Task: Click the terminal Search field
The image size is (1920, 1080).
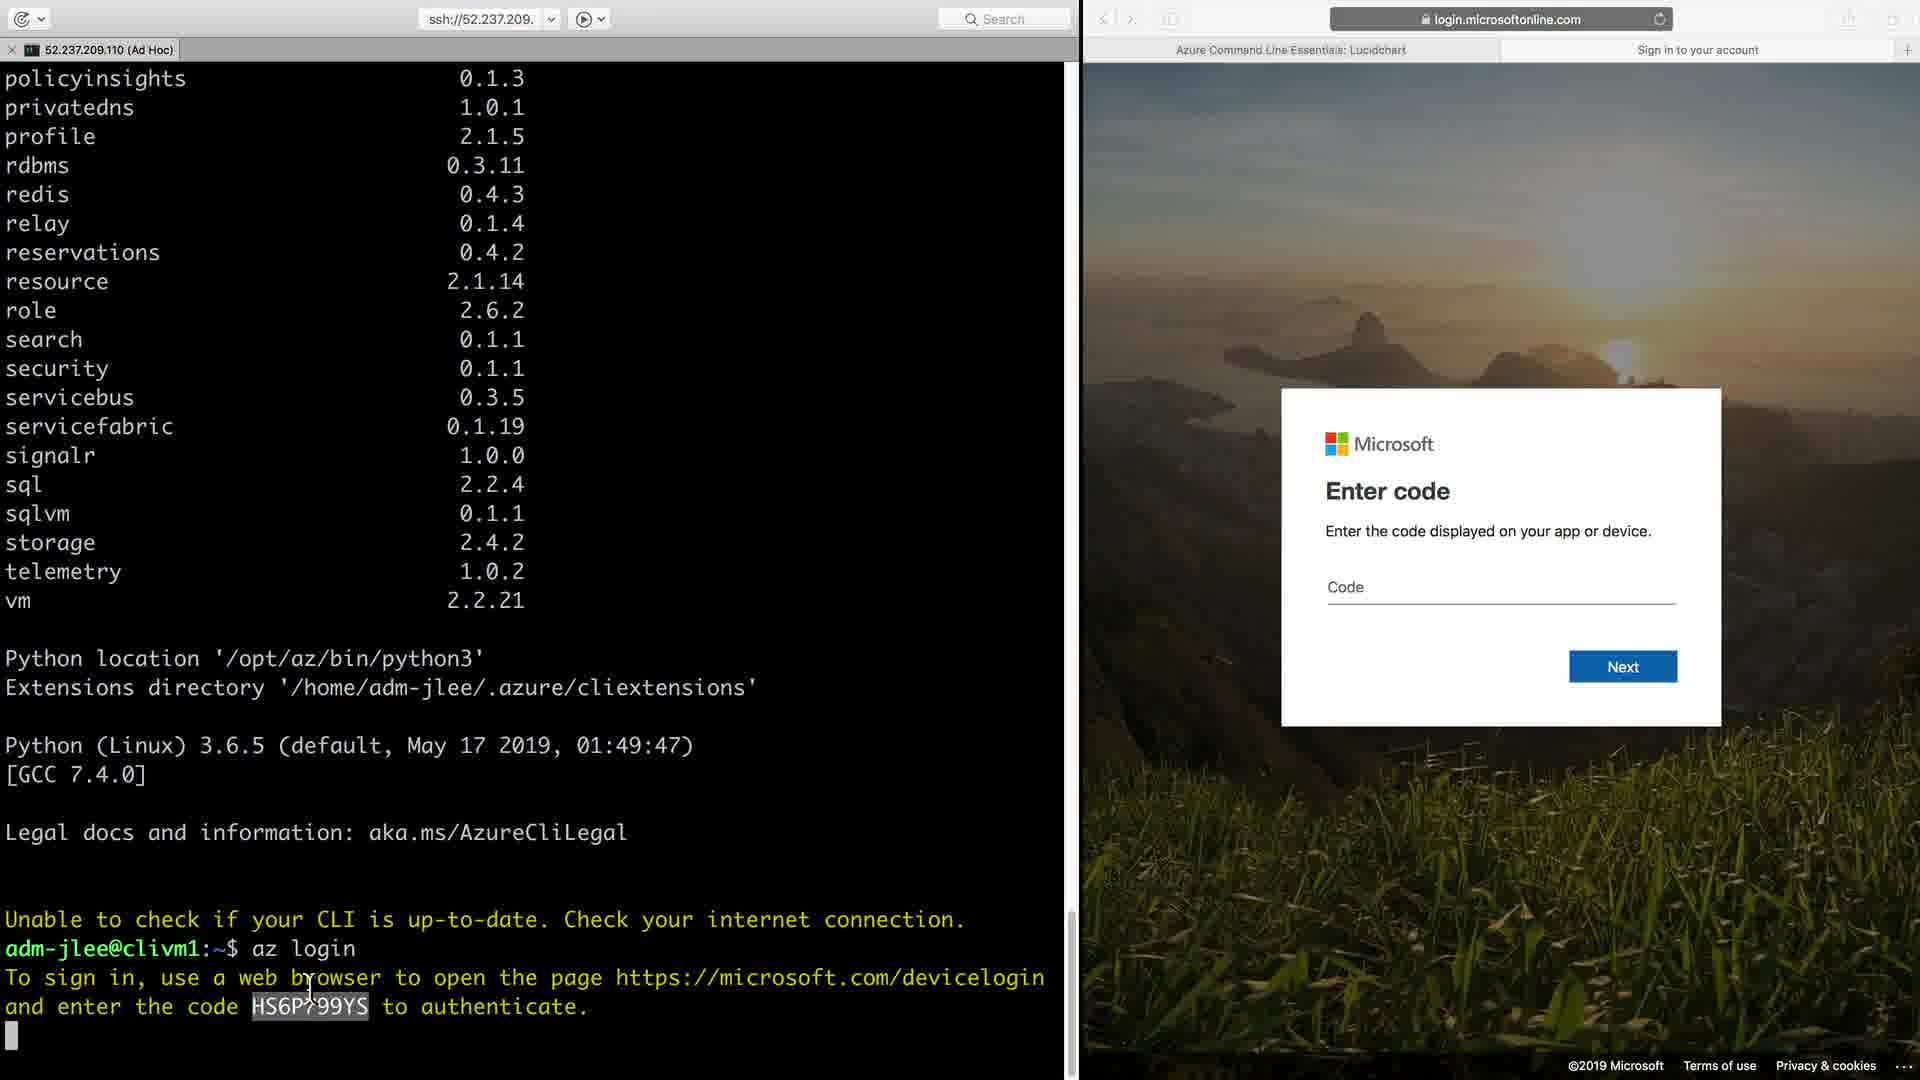Action: [1003, 19]
